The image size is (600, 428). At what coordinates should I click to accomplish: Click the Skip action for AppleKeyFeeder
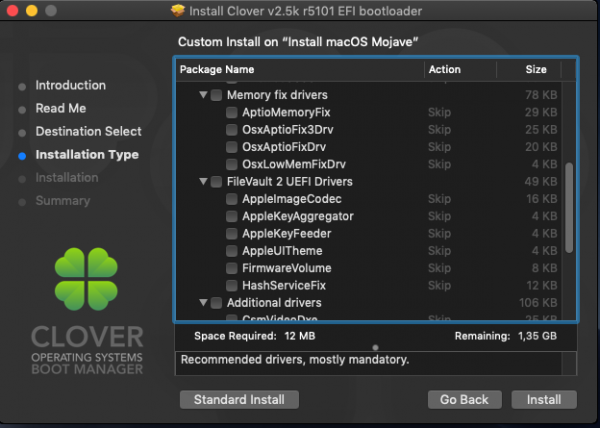click(x=439, y=234)
